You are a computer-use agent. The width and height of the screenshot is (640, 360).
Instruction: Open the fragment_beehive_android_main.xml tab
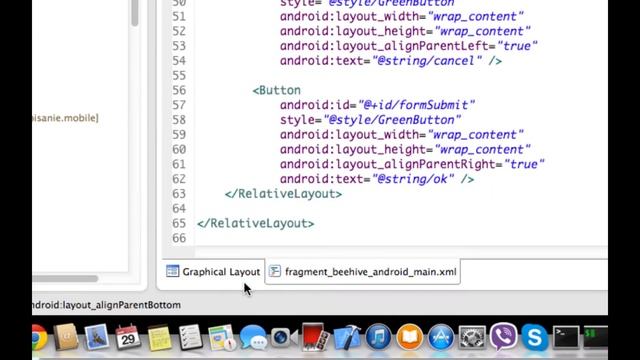click(363, 272)
